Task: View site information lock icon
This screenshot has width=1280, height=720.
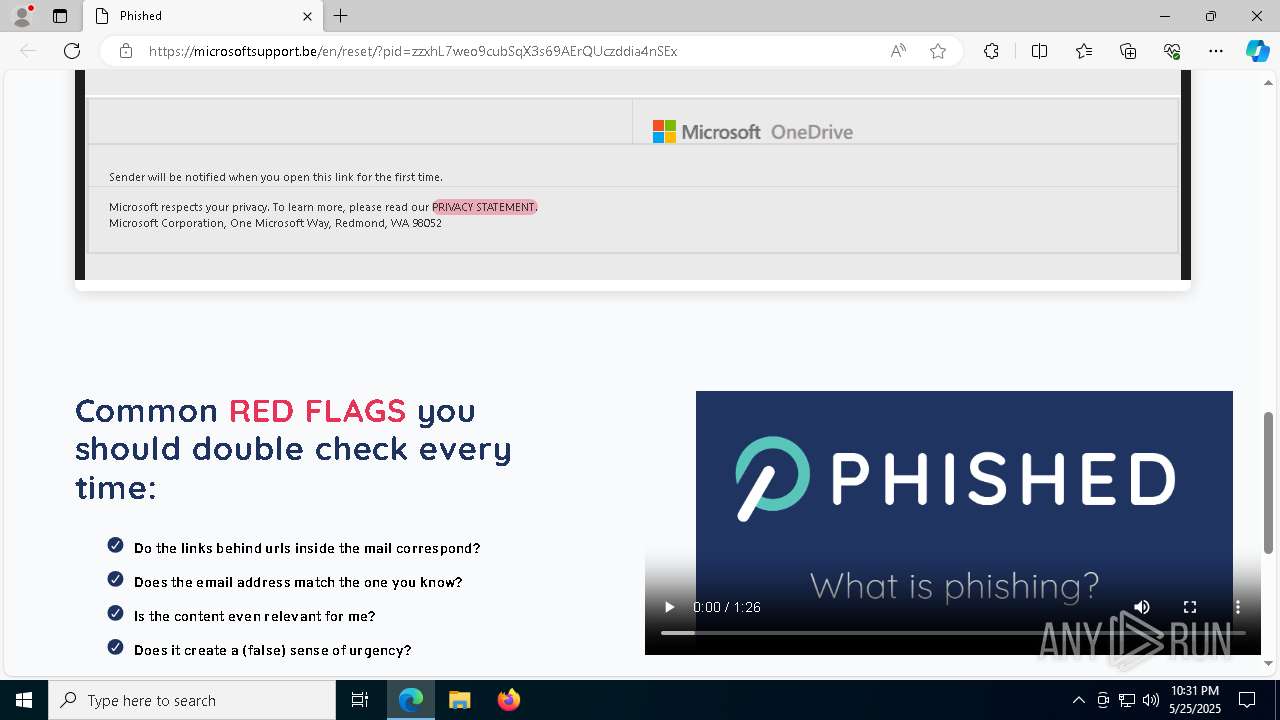Action: point(126,51)
